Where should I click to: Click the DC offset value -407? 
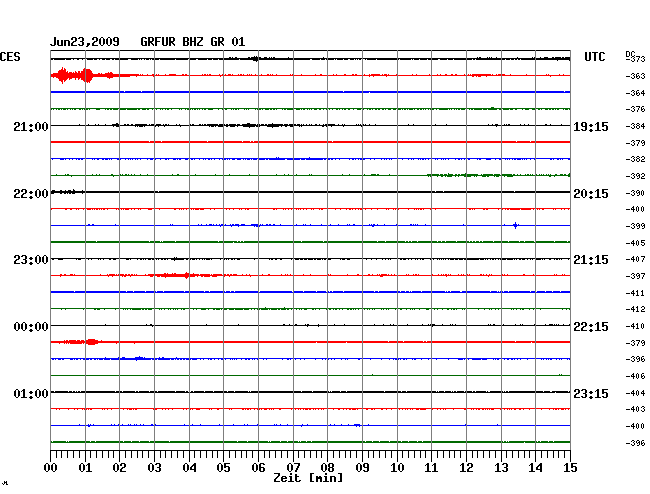pyautogui.click(x=635, y=259)
